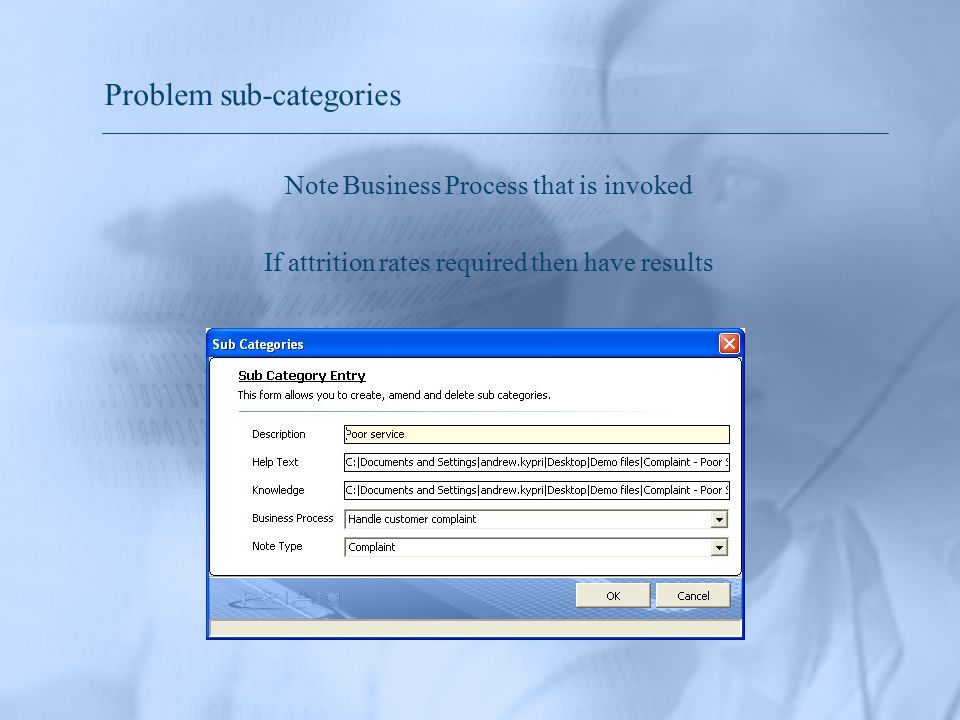Click the Knowledge label
Image resolution: width=960 pixels, height=720 pixels.
click(278, 490)
